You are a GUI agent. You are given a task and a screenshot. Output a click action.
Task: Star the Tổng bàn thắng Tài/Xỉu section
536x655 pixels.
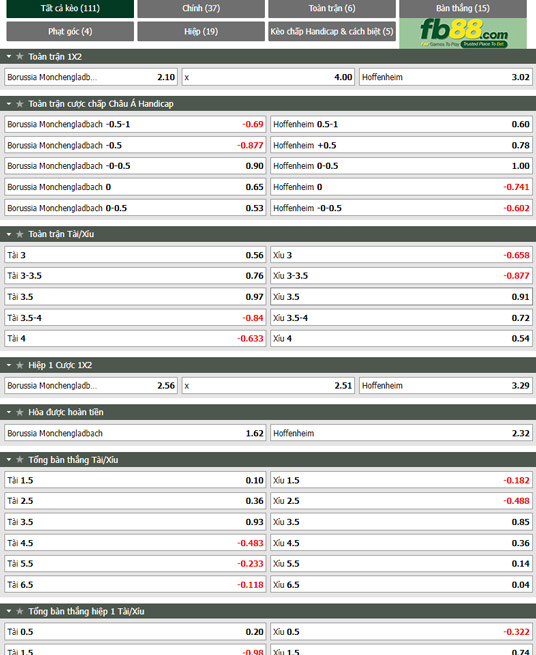point(20,460)
